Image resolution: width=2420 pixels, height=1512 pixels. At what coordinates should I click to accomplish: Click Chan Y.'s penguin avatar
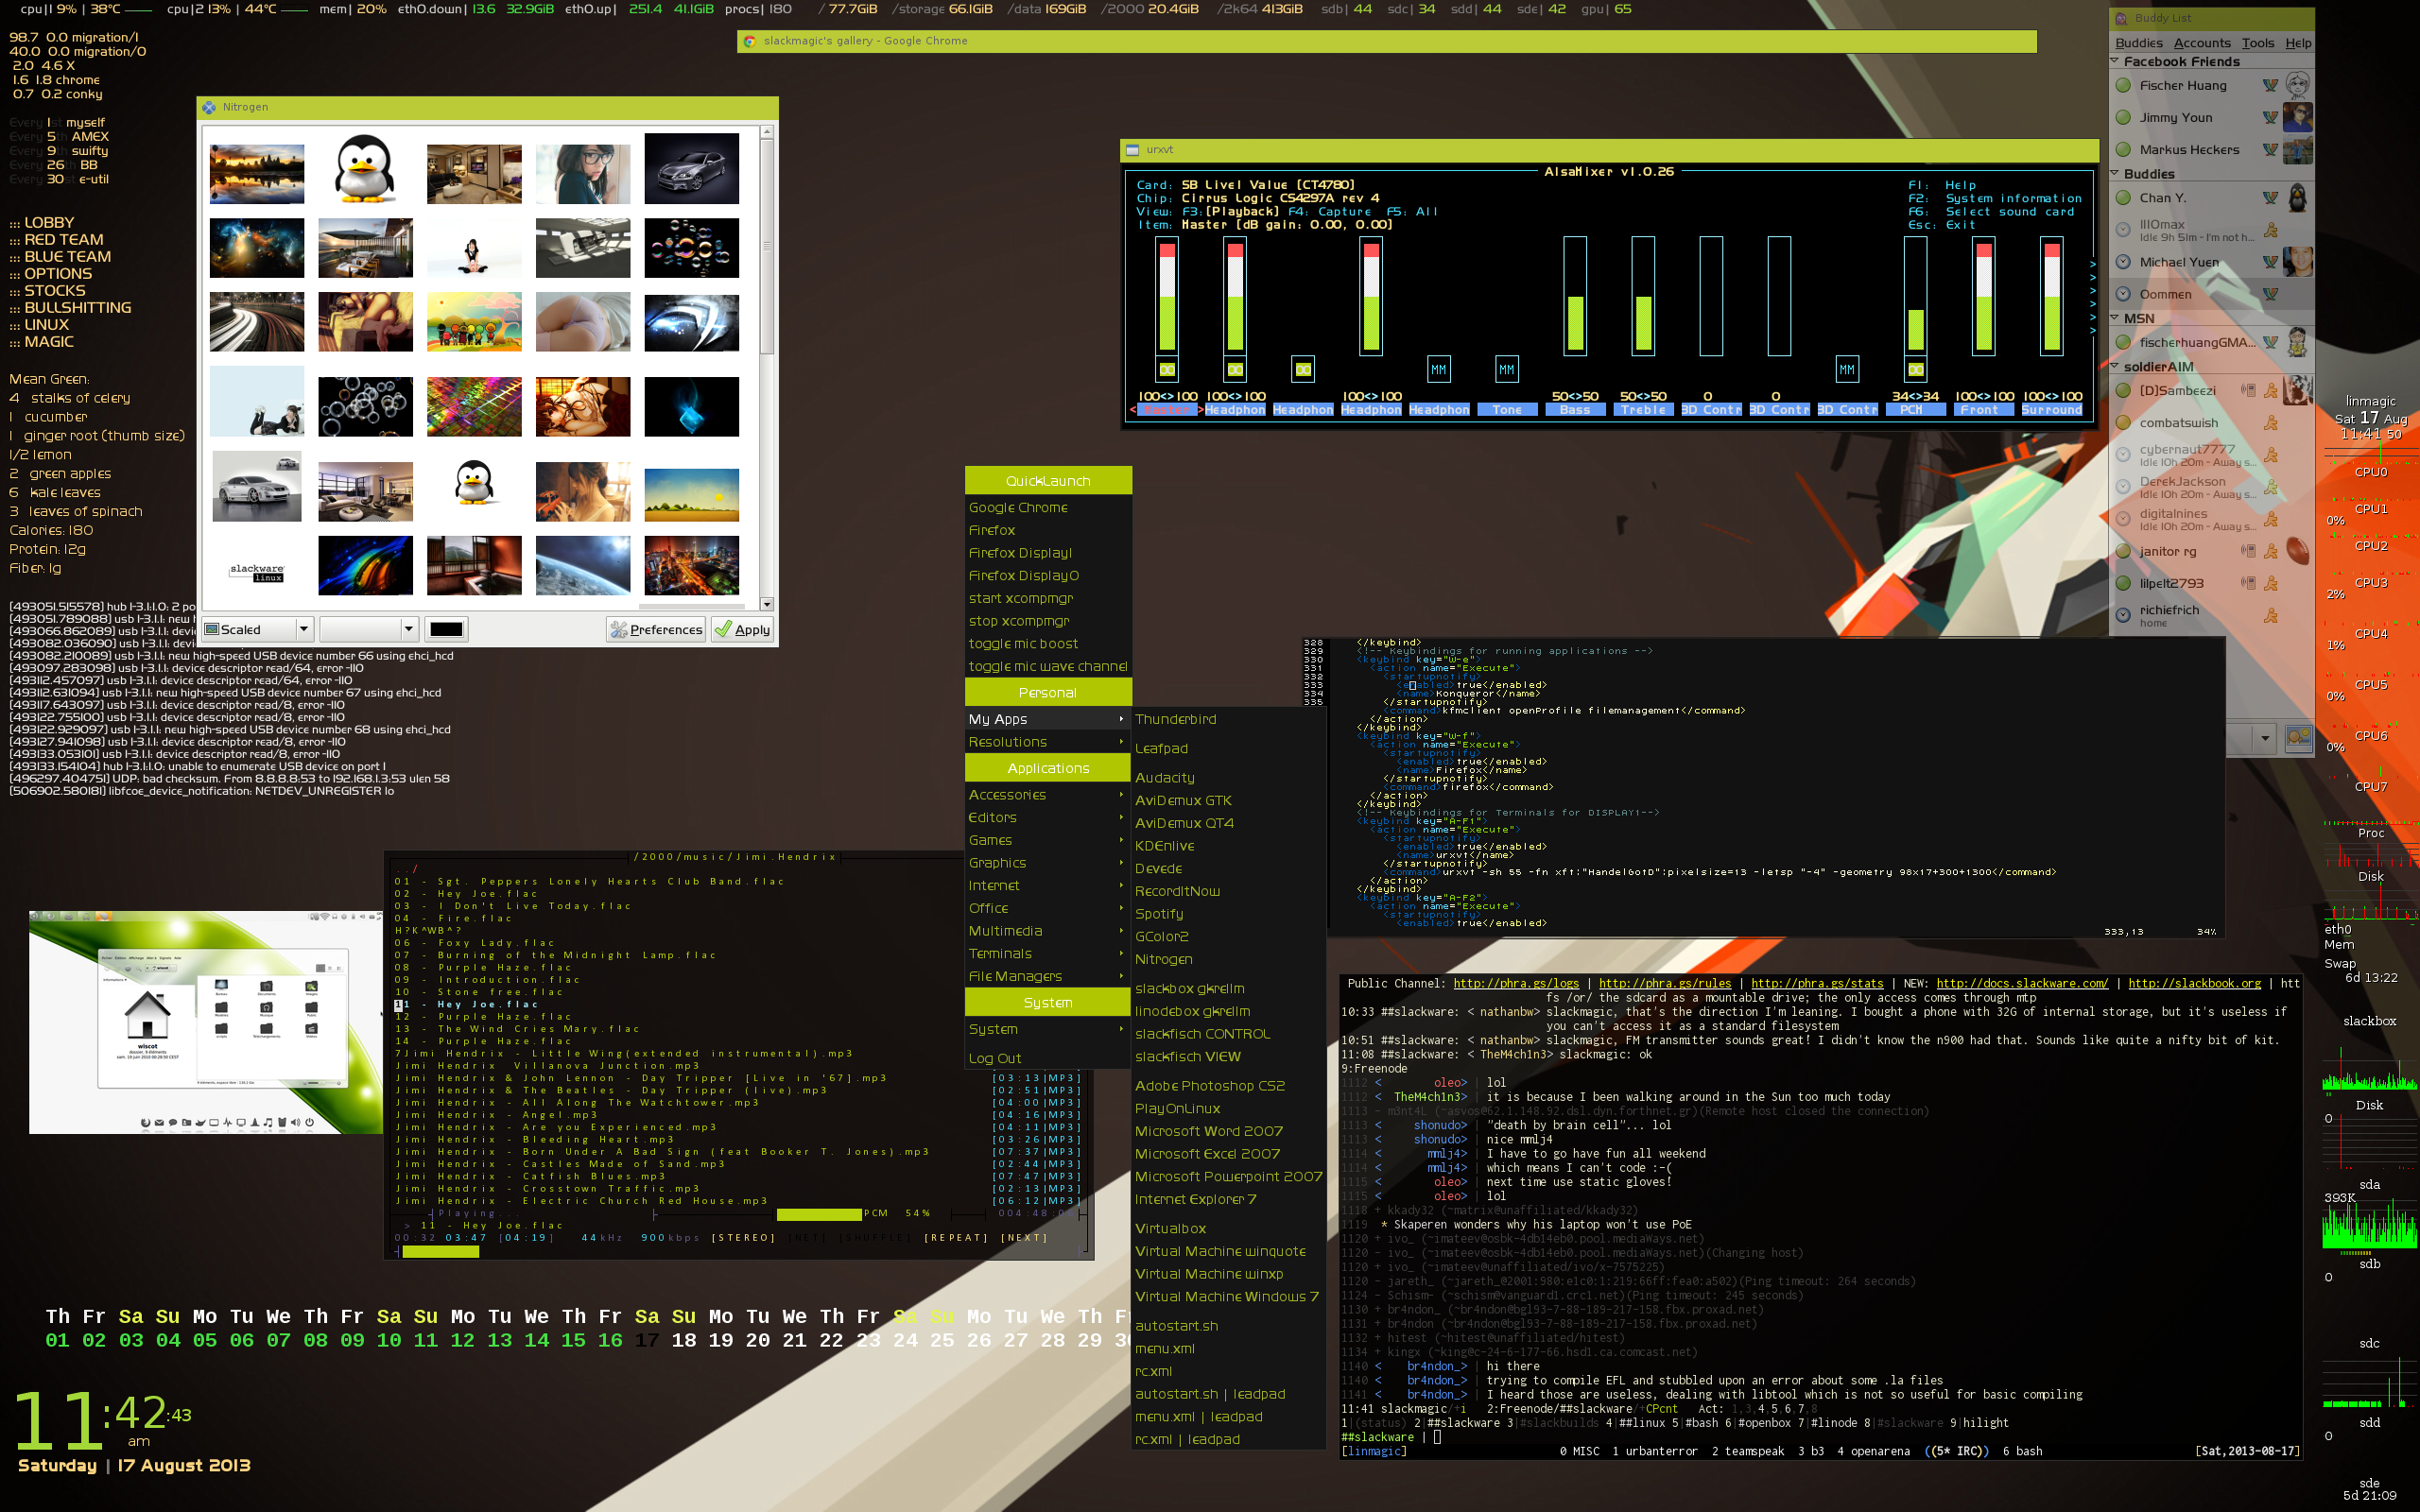tap(2298, 198)
